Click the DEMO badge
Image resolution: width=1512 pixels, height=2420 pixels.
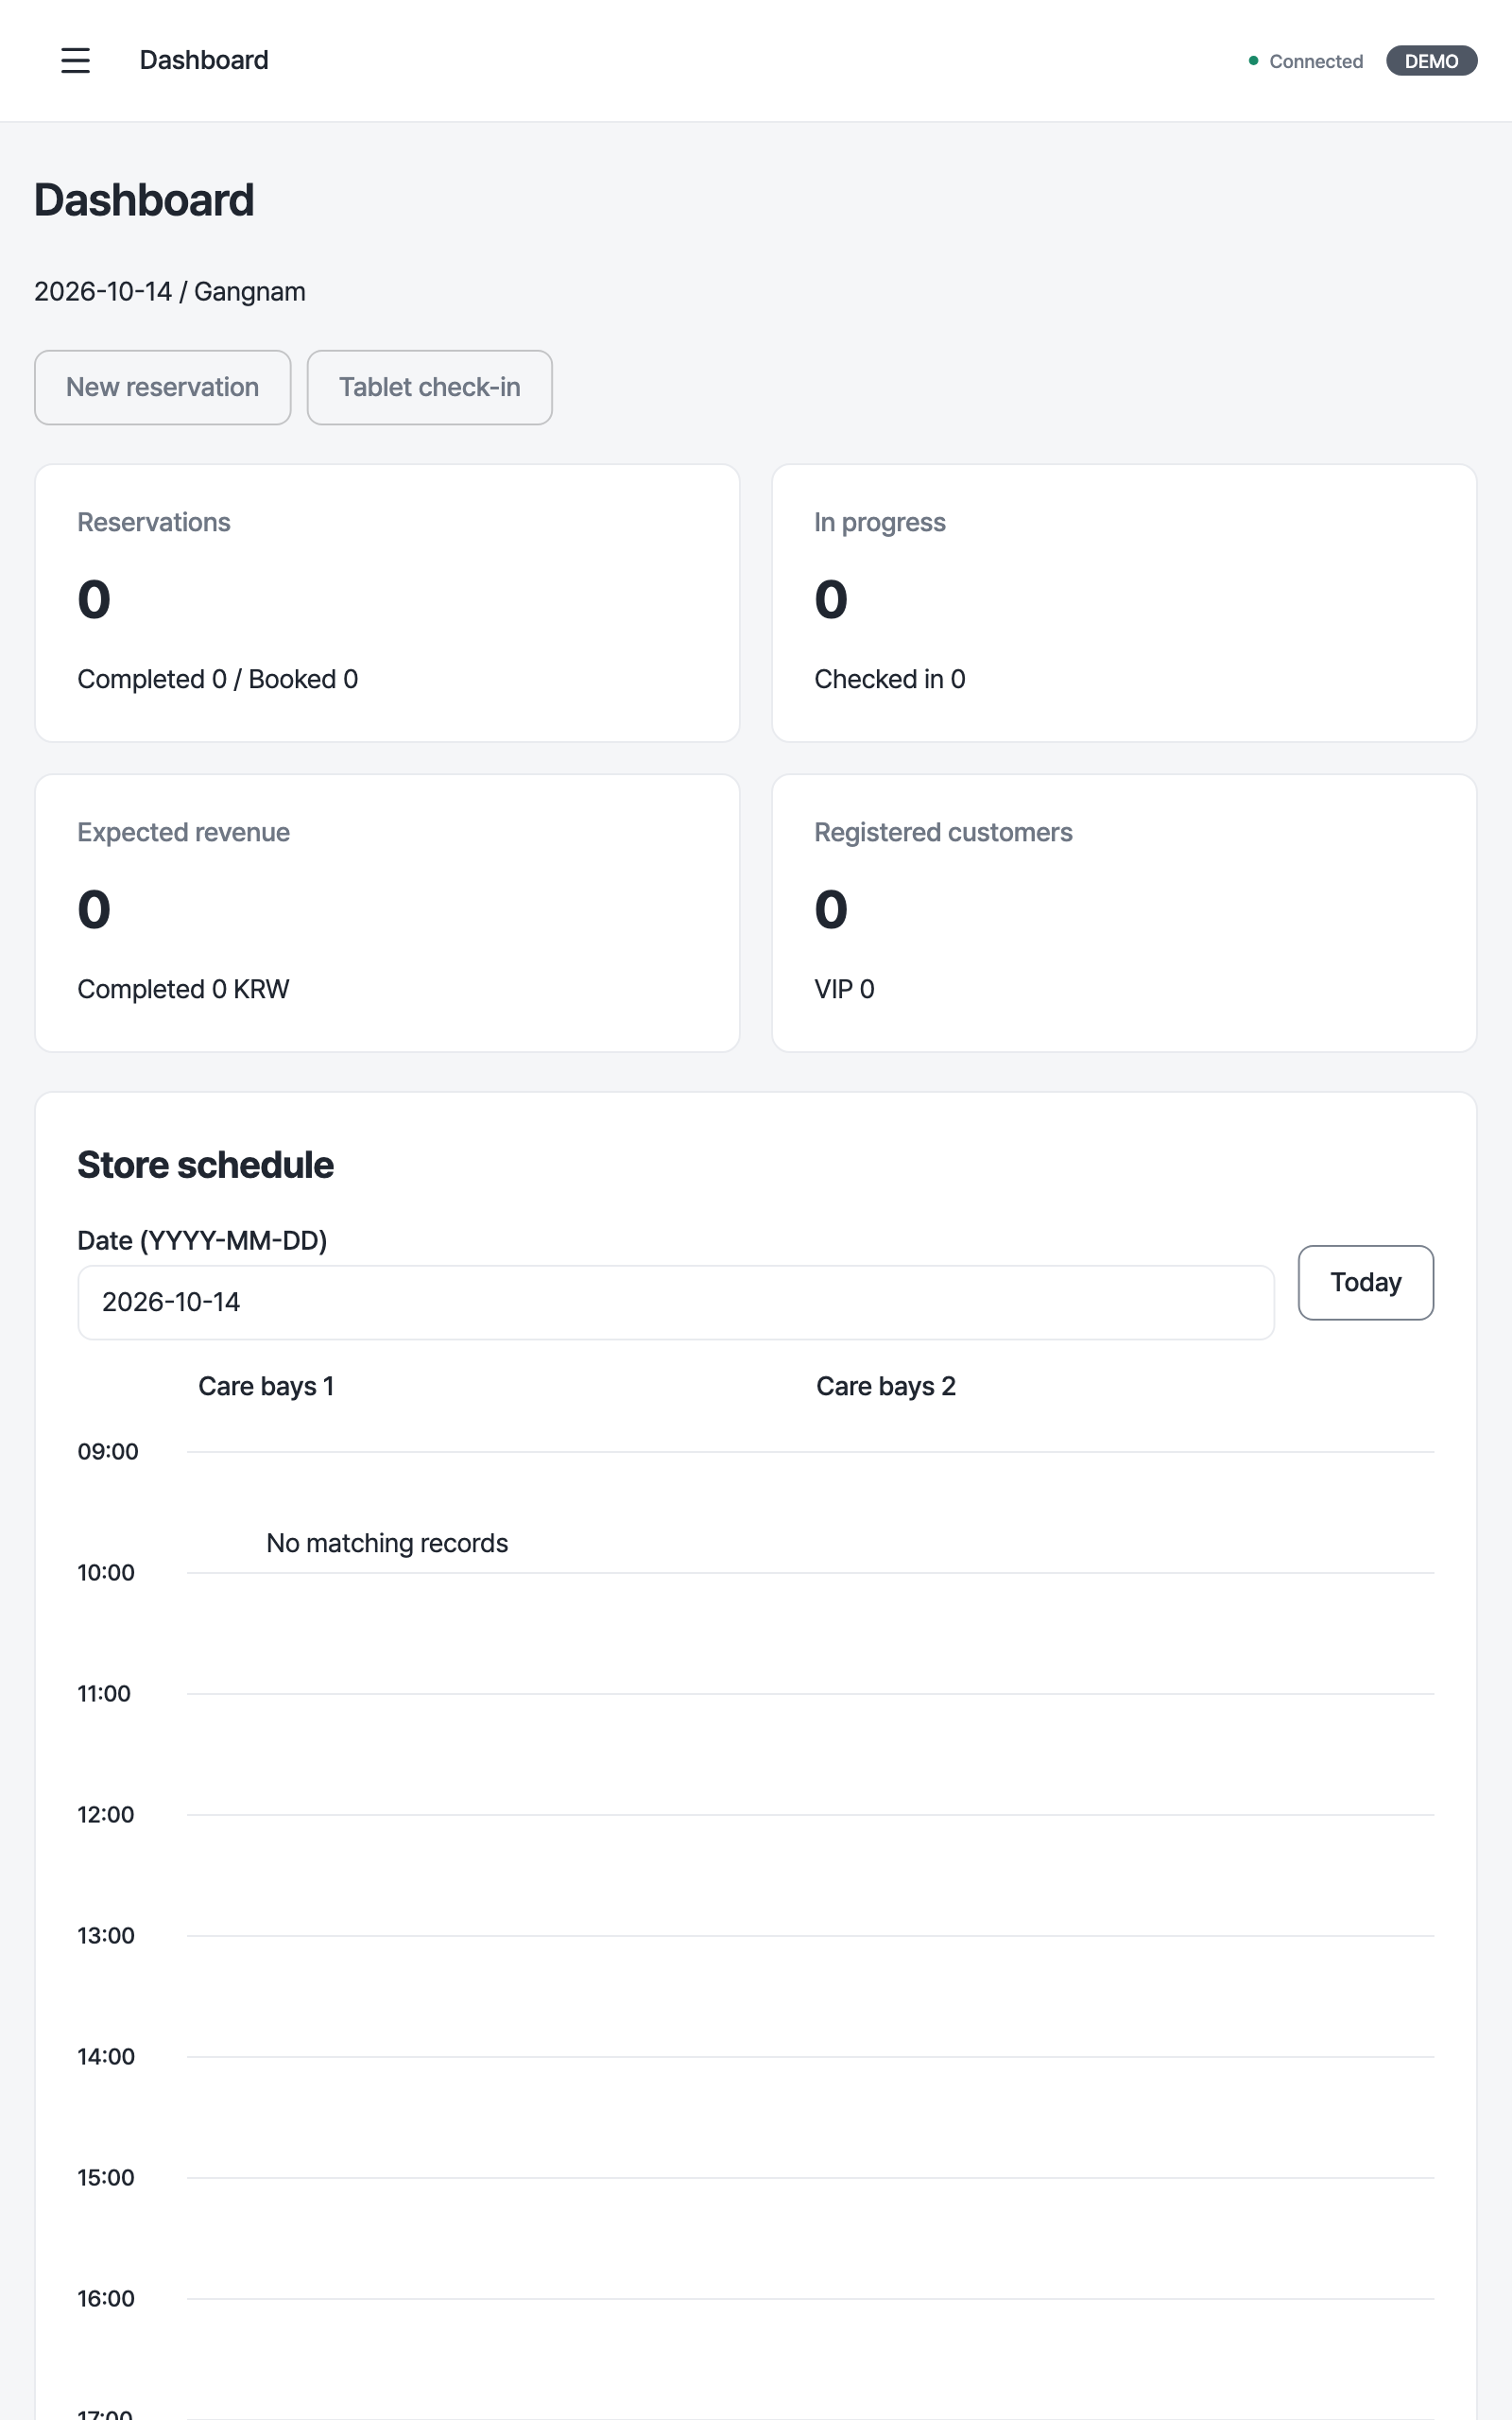(1431, 61)
